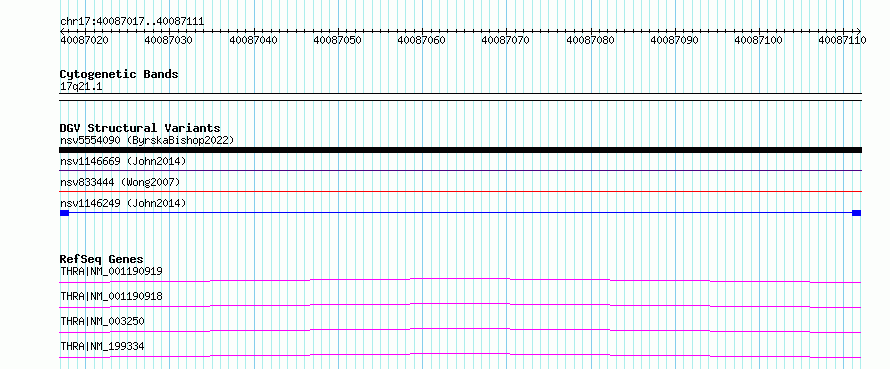The image size is (890, 369).
Task: Open variant nsv1146669 (John2014) label
Action: click(123, 162)
